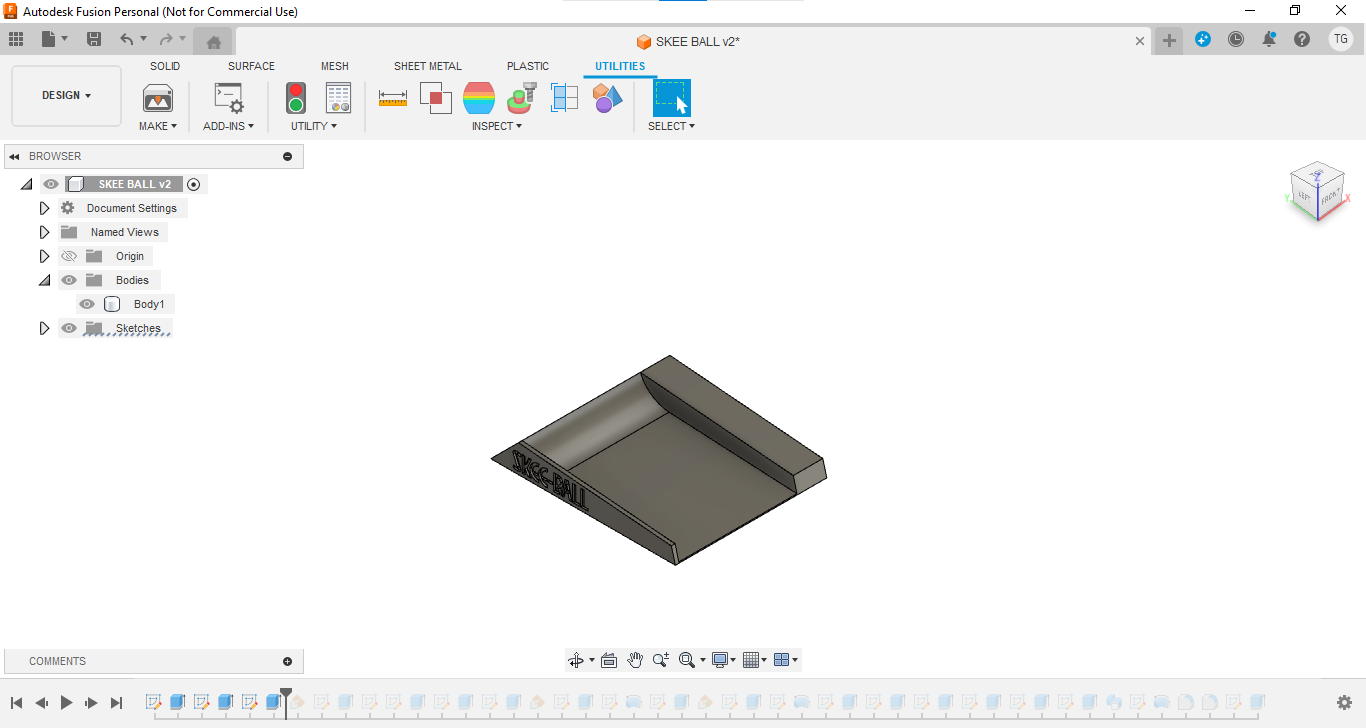This screenshot has width=1366, height=728.
Task: Toggle visibility of SKEE BALL v2 component
Action: (51, 184)
